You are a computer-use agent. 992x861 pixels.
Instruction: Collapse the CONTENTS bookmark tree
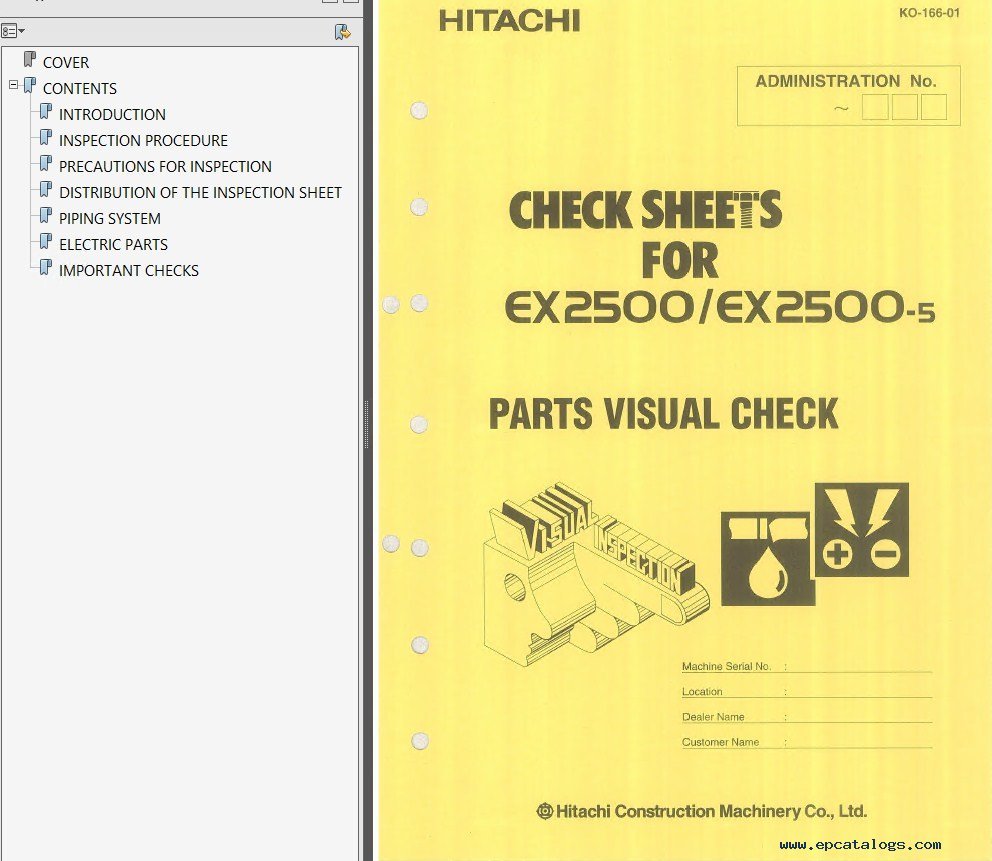pos(13,85)
